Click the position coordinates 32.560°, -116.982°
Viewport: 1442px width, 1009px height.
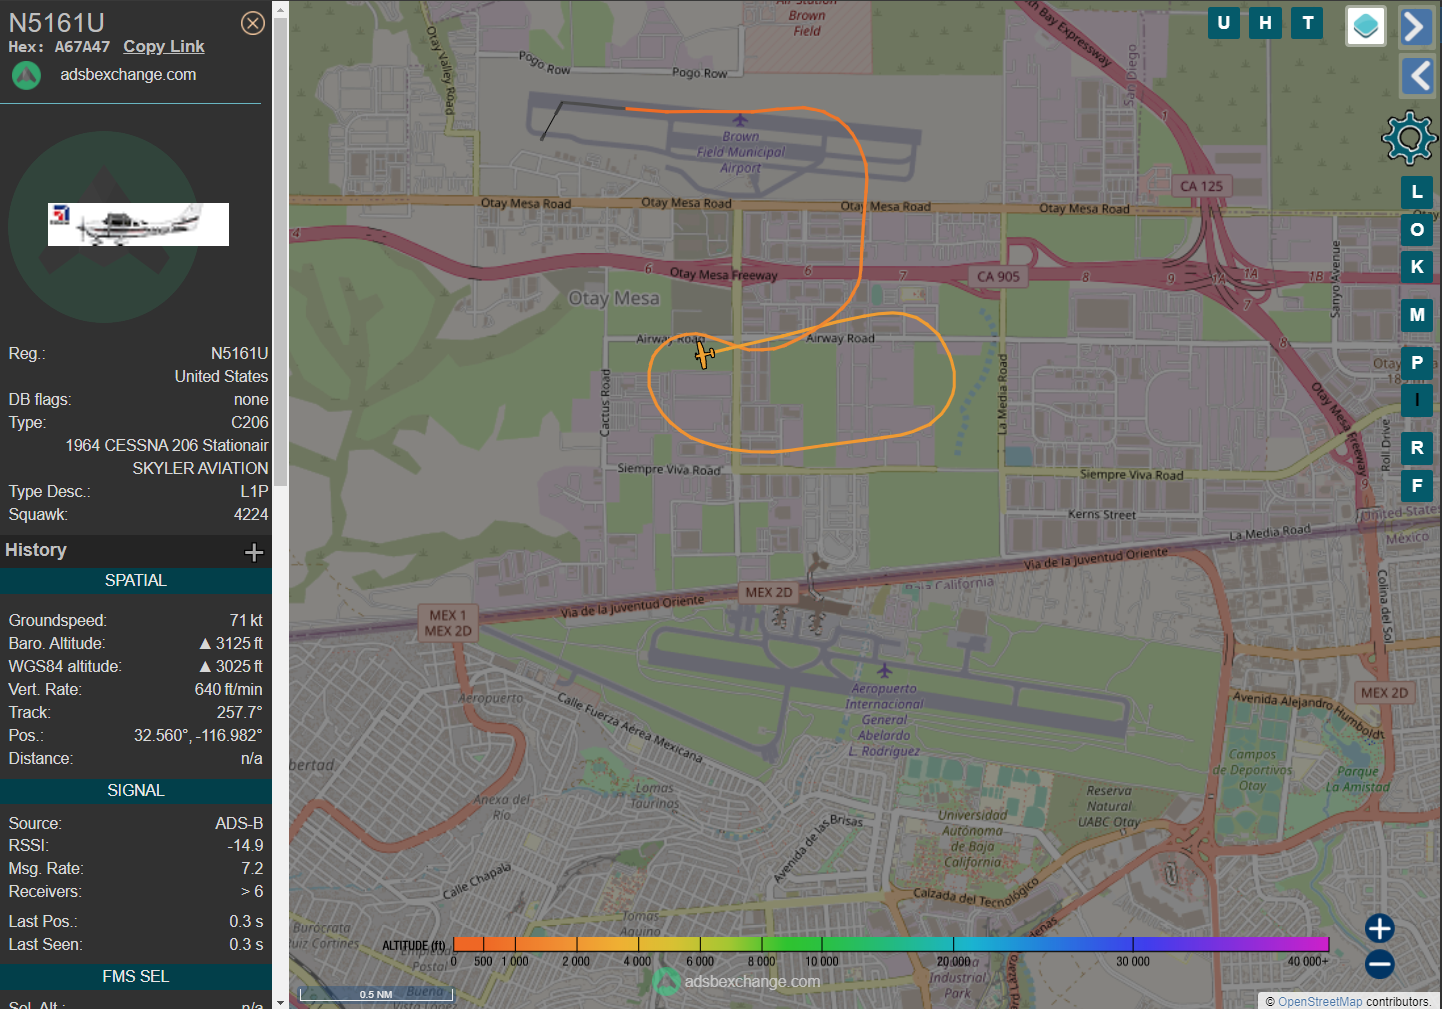198,736
